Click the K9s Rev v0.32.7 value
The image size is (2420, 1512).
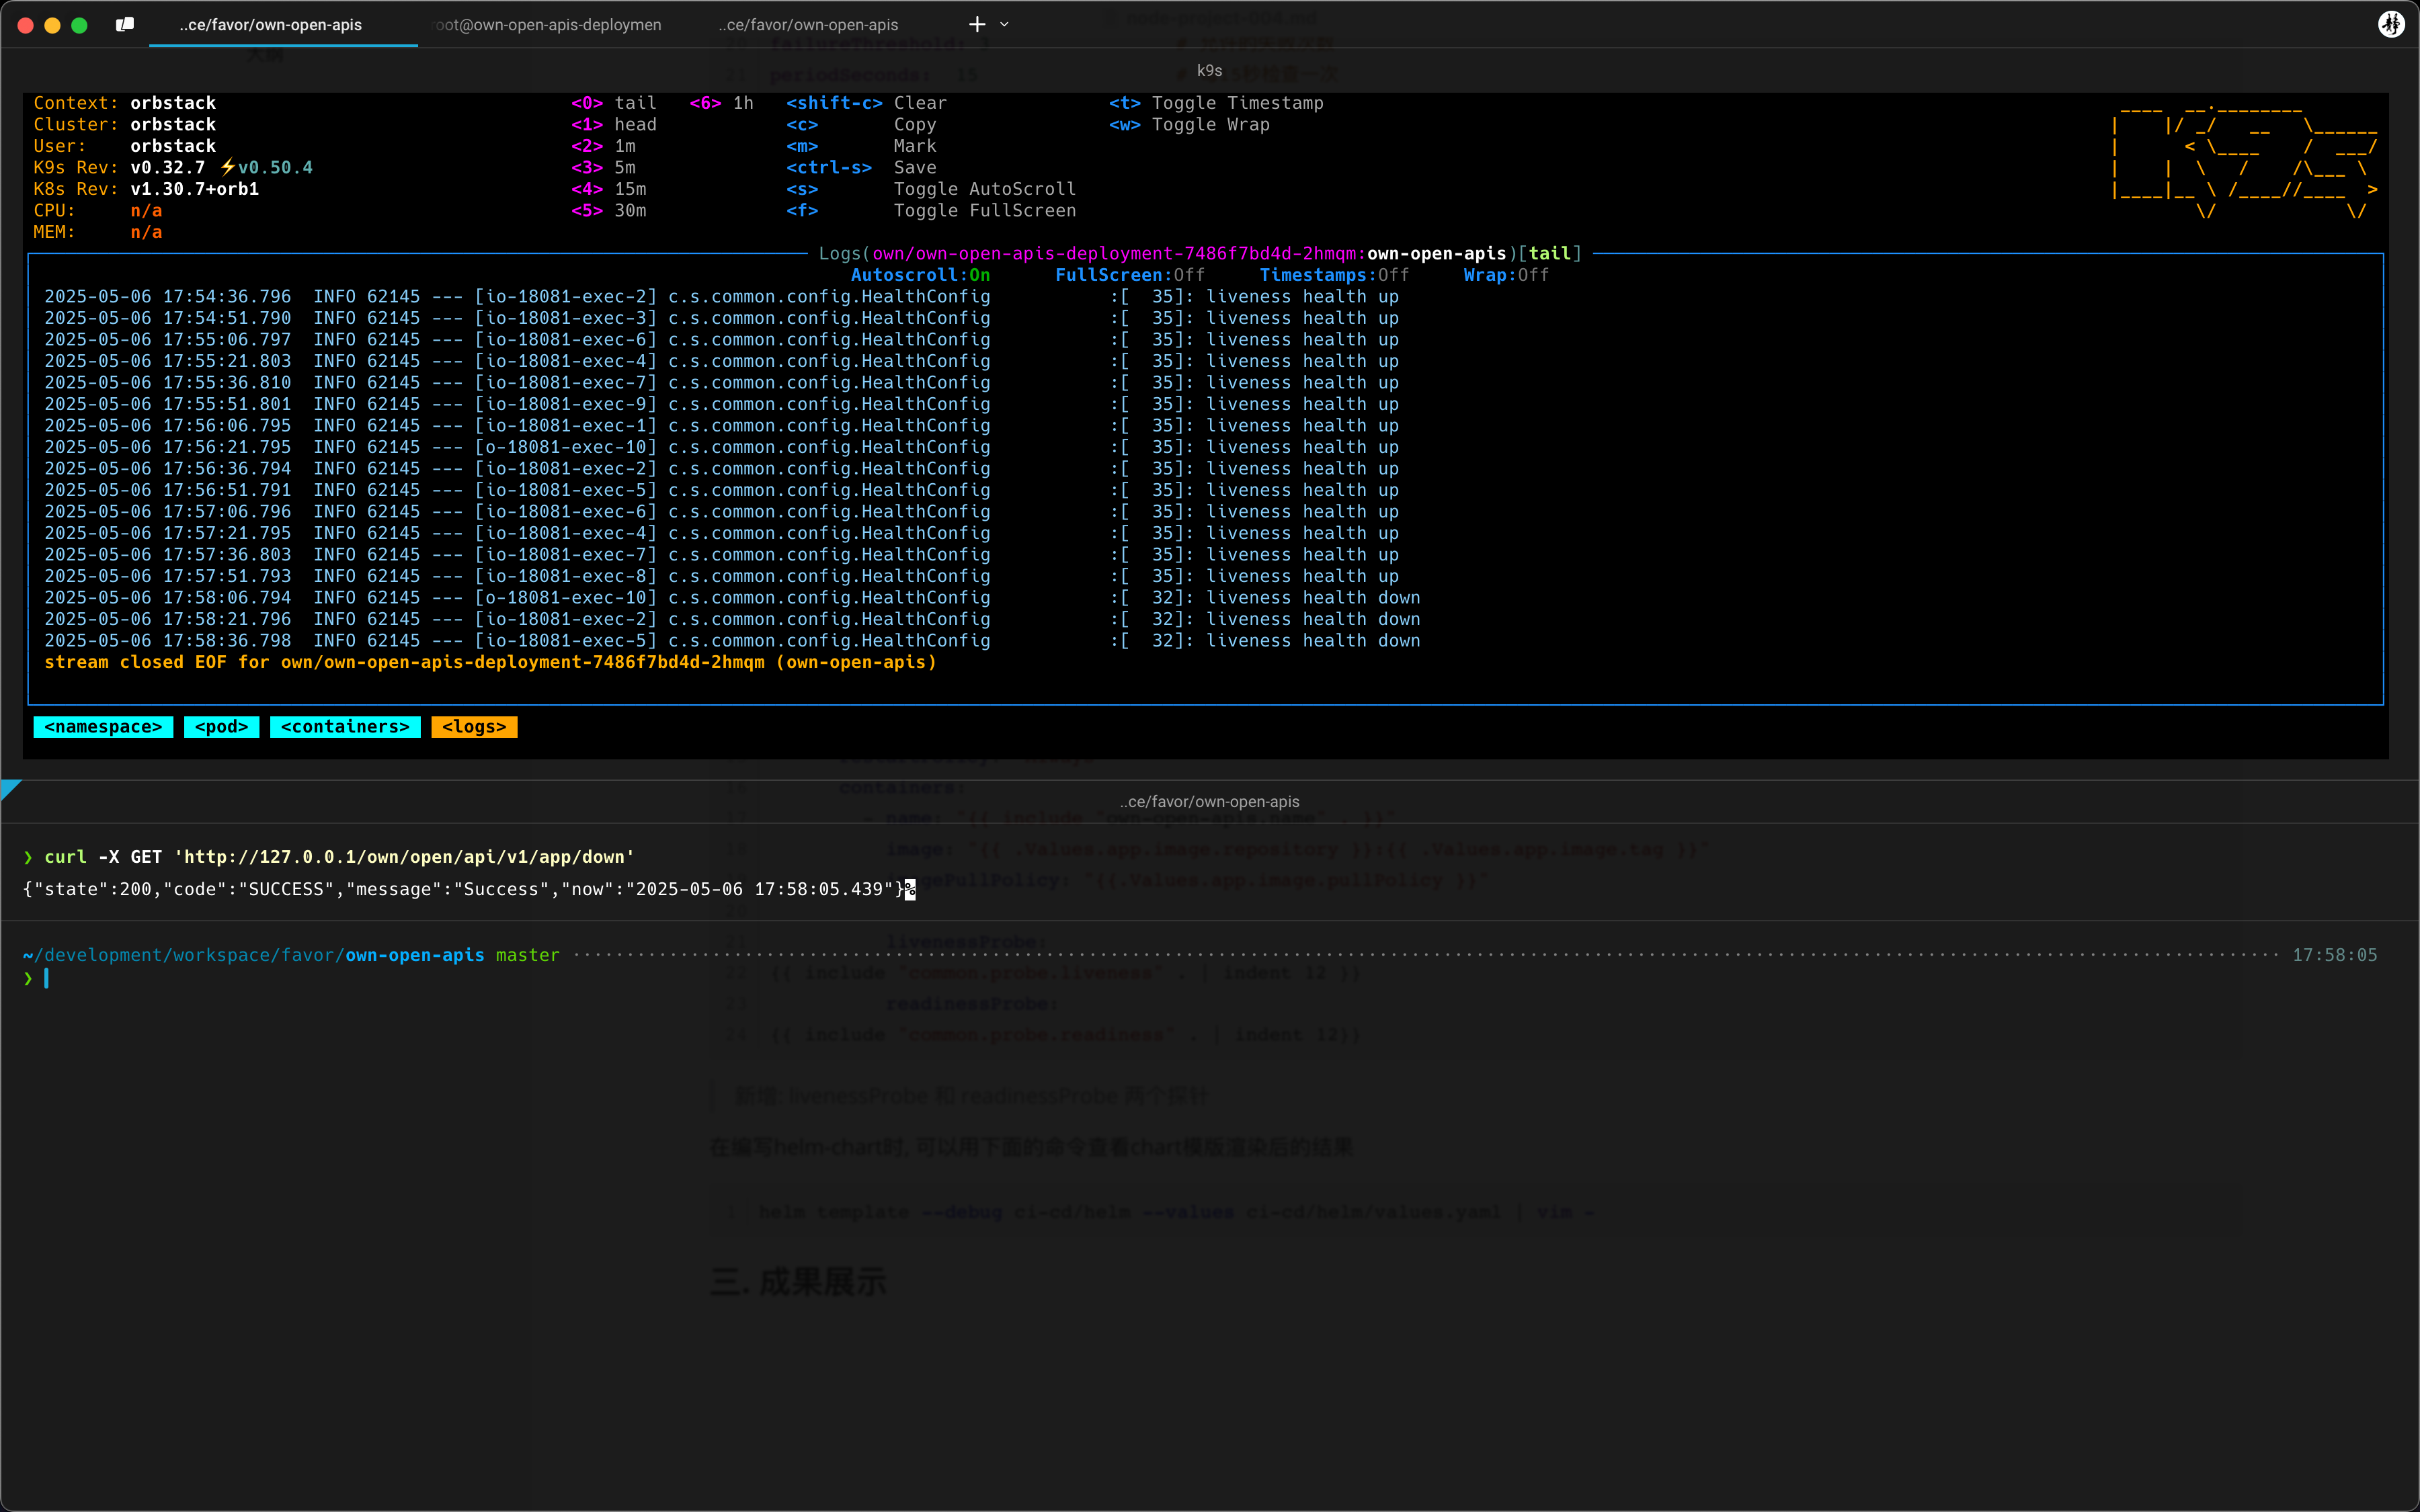click(x=167, y=167)
